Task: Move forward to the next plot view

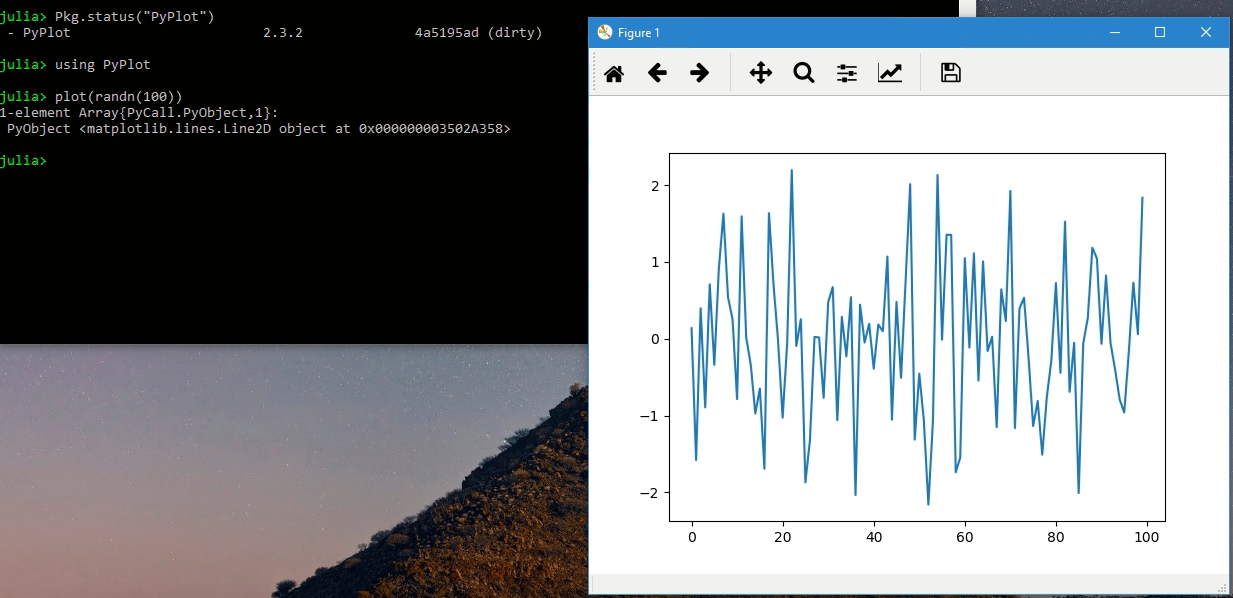Action: [699, 72]
